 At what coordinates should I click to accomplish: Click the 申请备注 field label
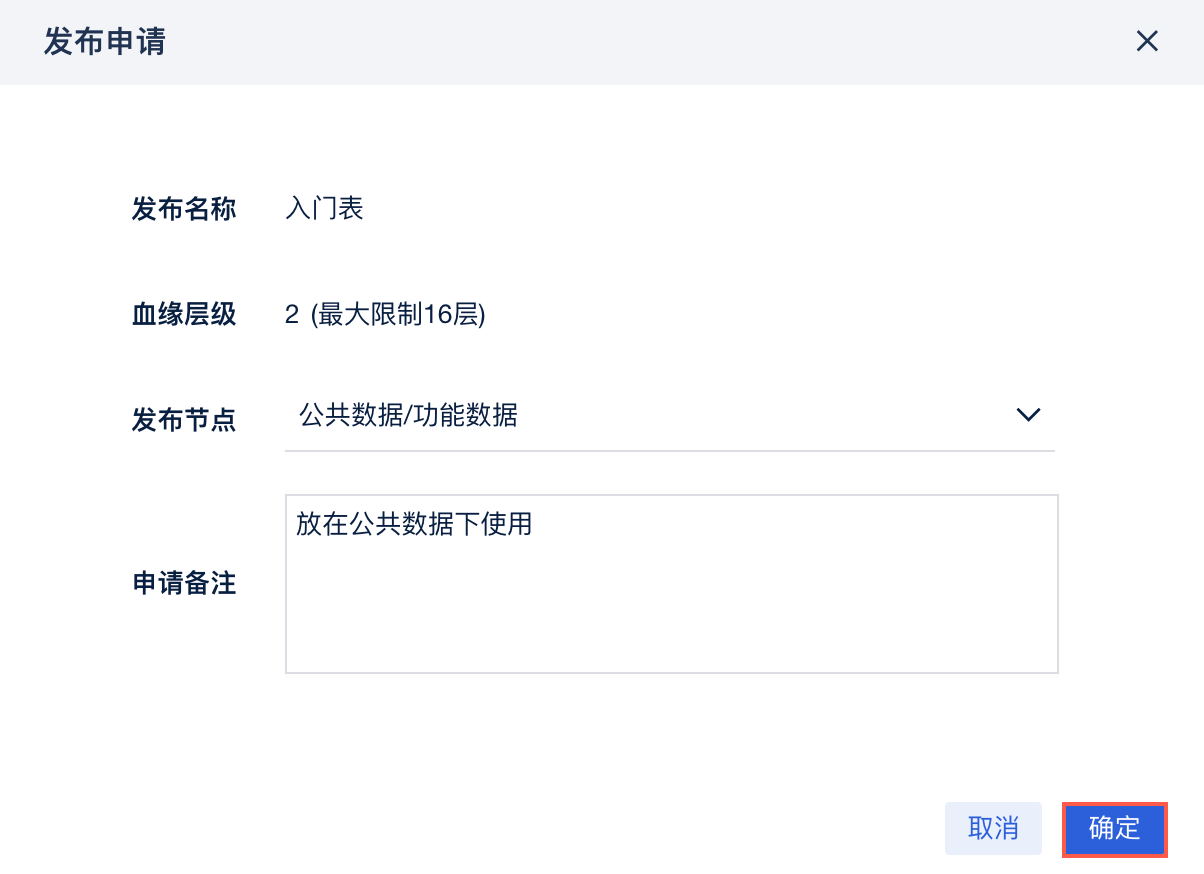(184, 584)
